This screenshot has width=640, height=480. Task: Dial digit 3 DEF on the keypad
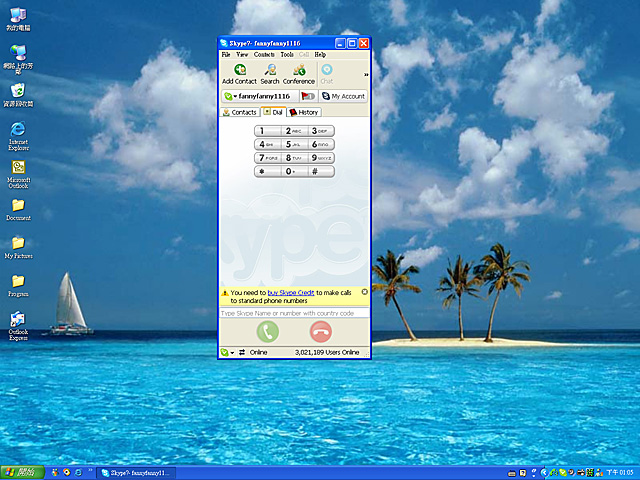[321, 131]
